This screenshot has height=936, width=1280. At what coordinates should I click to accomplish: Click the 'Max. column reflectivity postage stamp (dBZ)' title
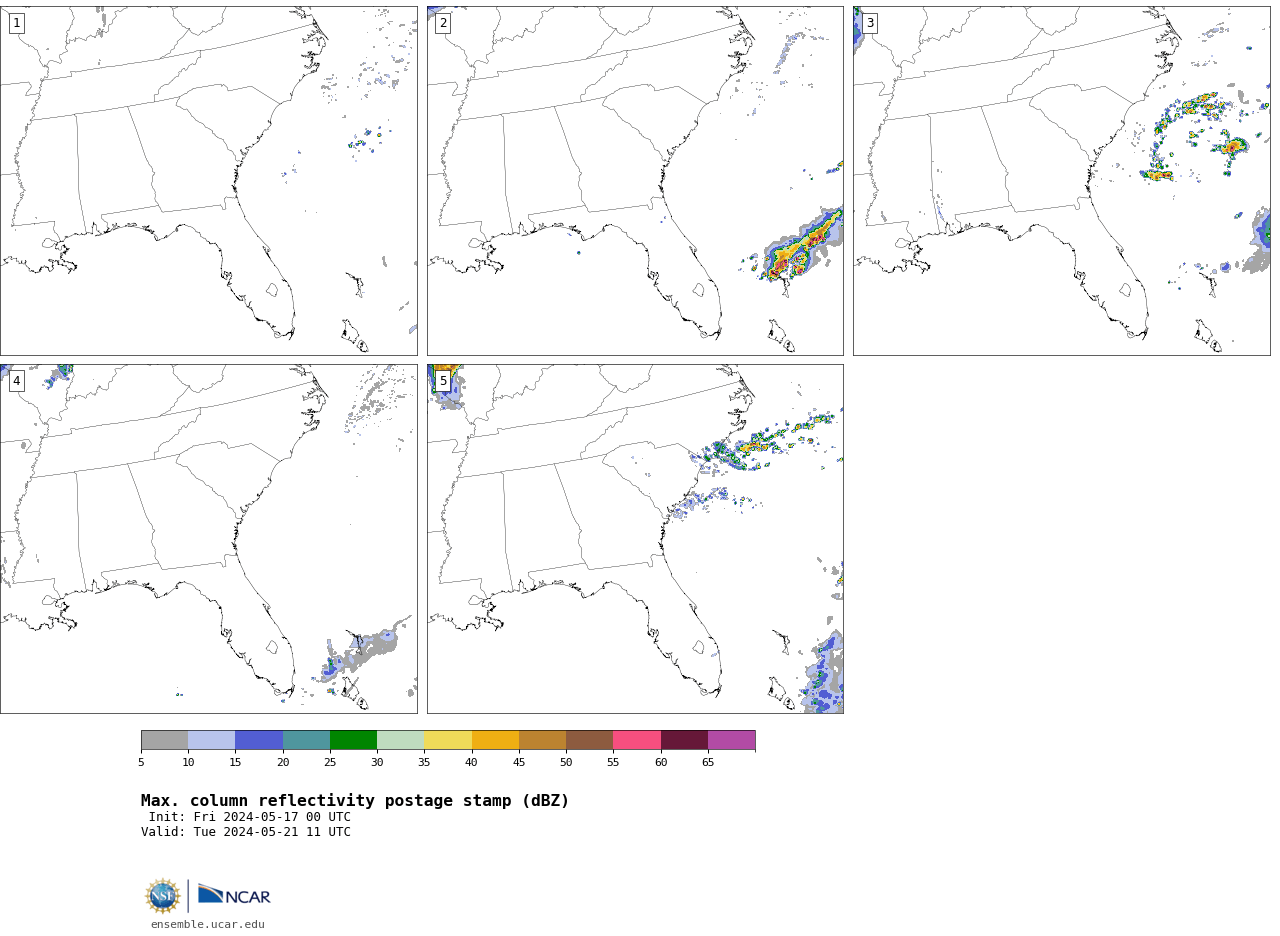coord(355,801)
